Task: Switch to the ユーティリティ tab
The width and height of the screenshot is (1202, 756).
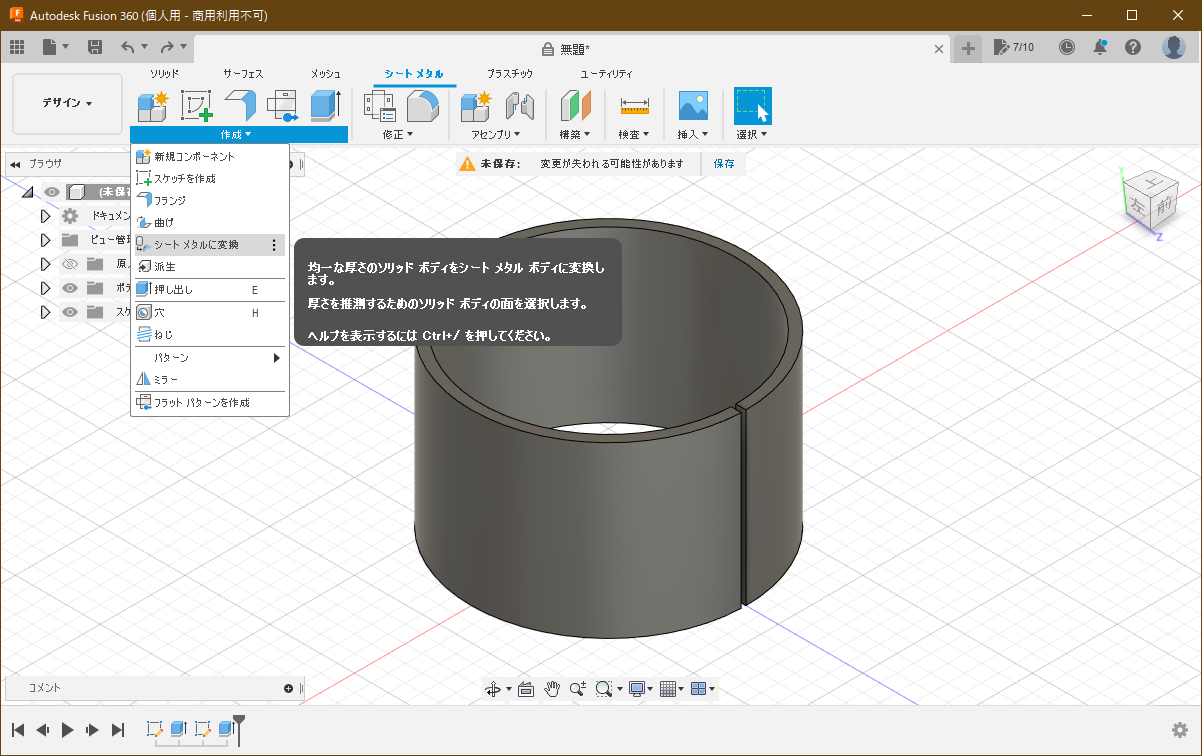Action: pos(607,74)
